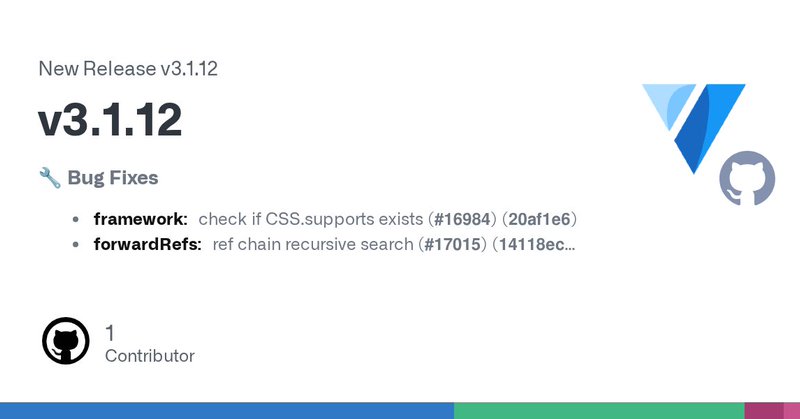Open the truncated commit 14118ec

click(x=537, y=244)
